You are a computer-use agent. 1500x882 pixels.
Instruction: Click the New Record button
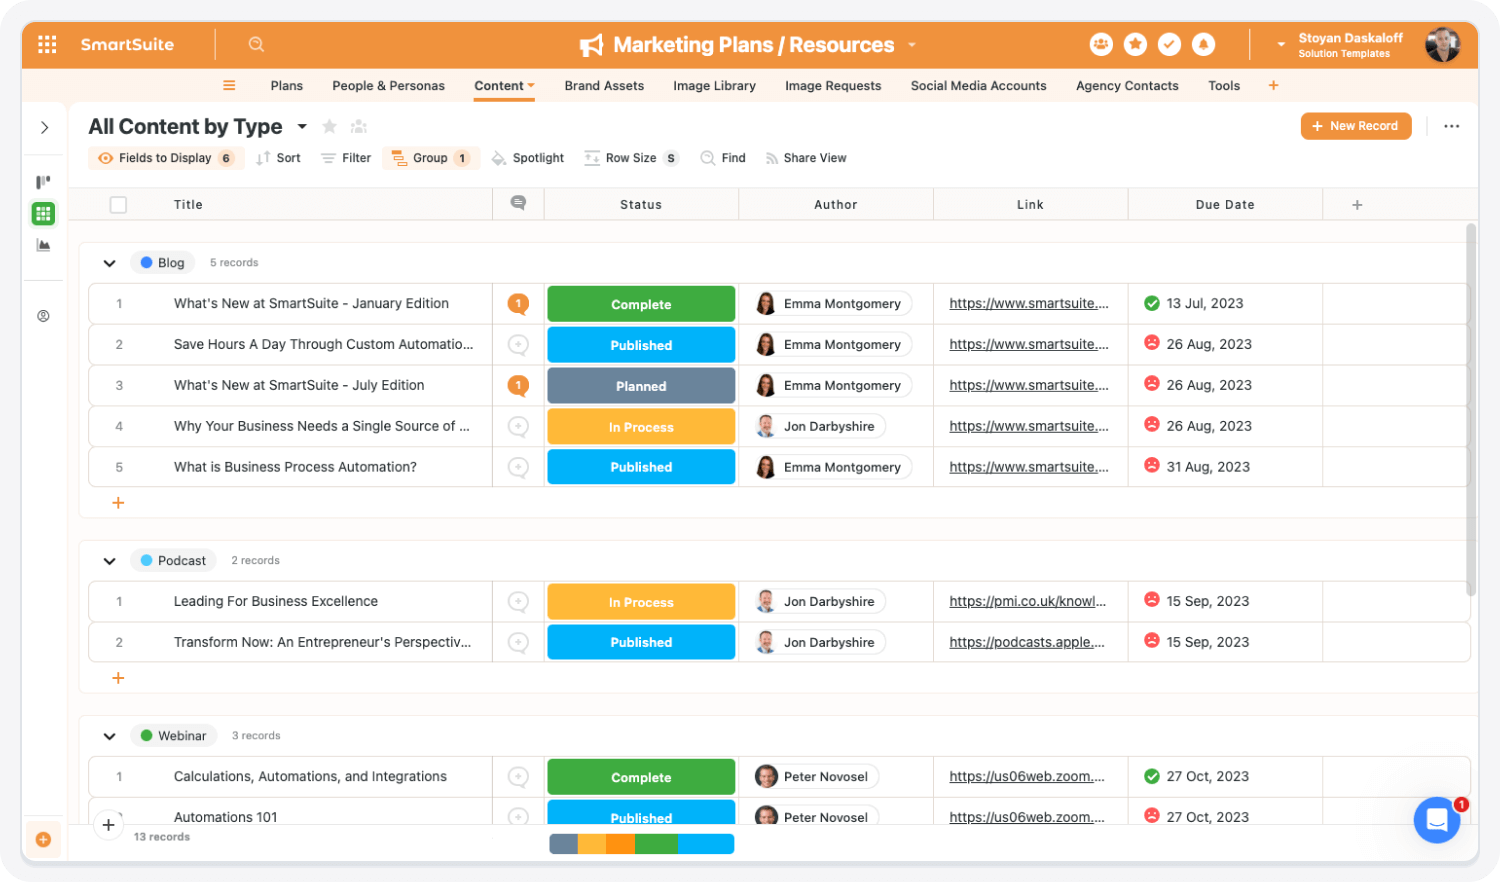1356,126
